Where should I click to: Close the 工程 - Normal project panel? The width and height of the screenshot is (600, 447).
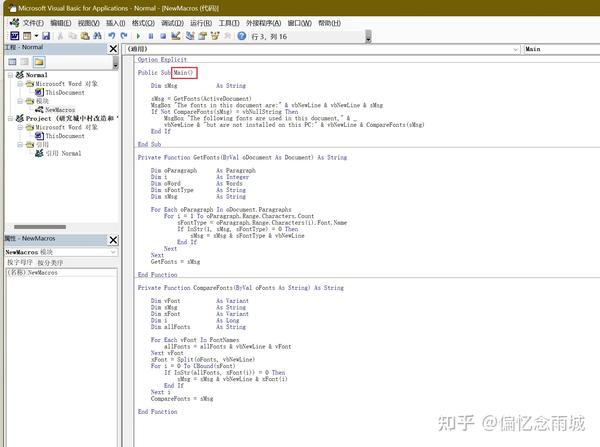[x=113, y=49]
